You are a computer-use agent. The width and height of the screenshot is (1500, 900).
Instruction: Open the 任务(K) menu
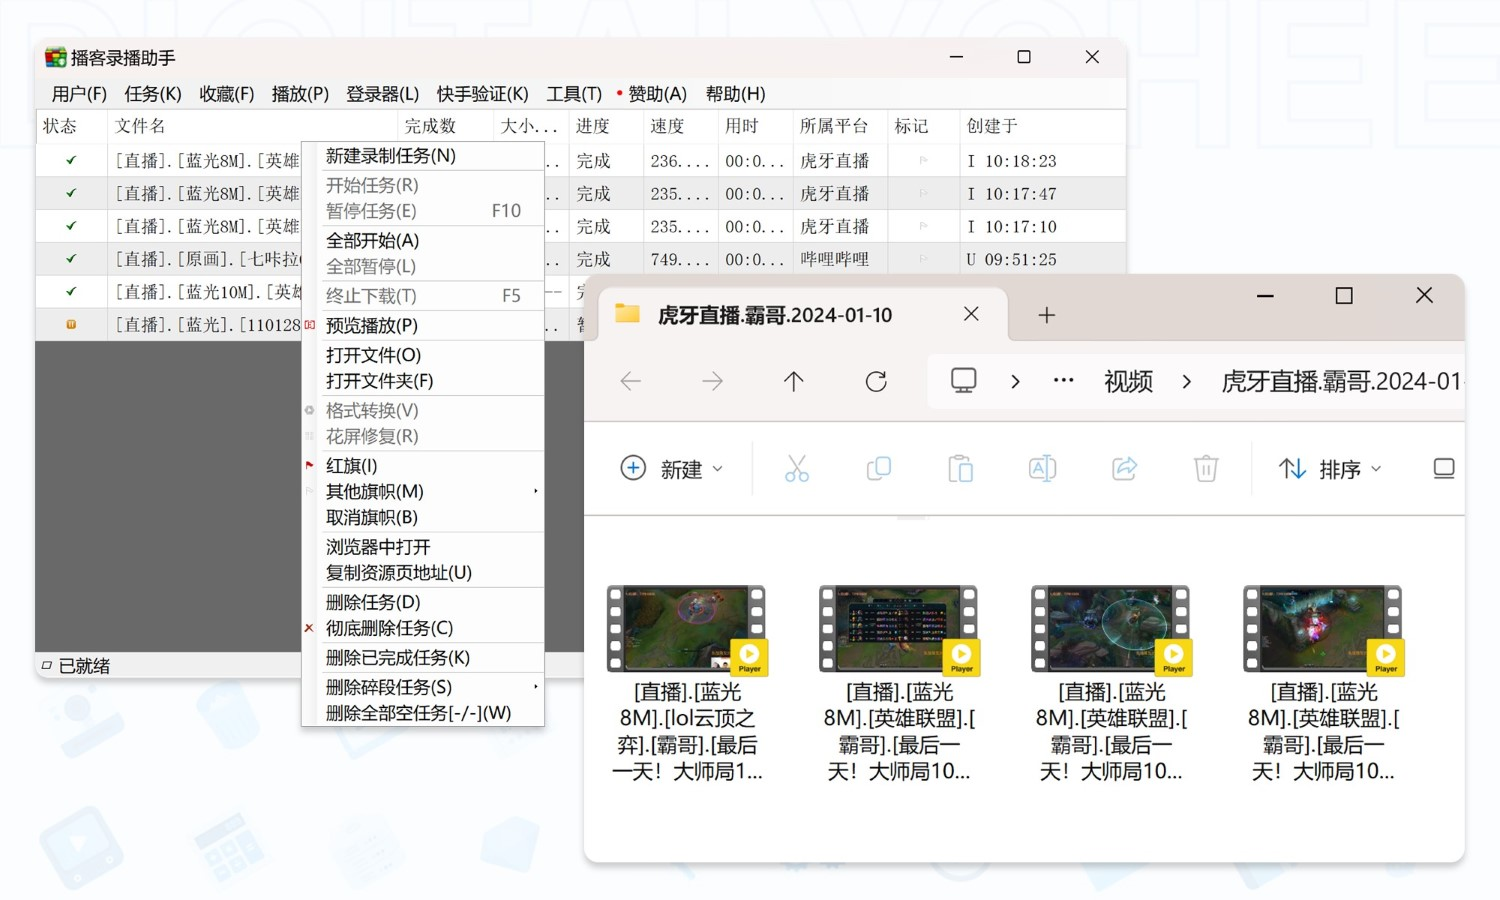coord(153,94)
